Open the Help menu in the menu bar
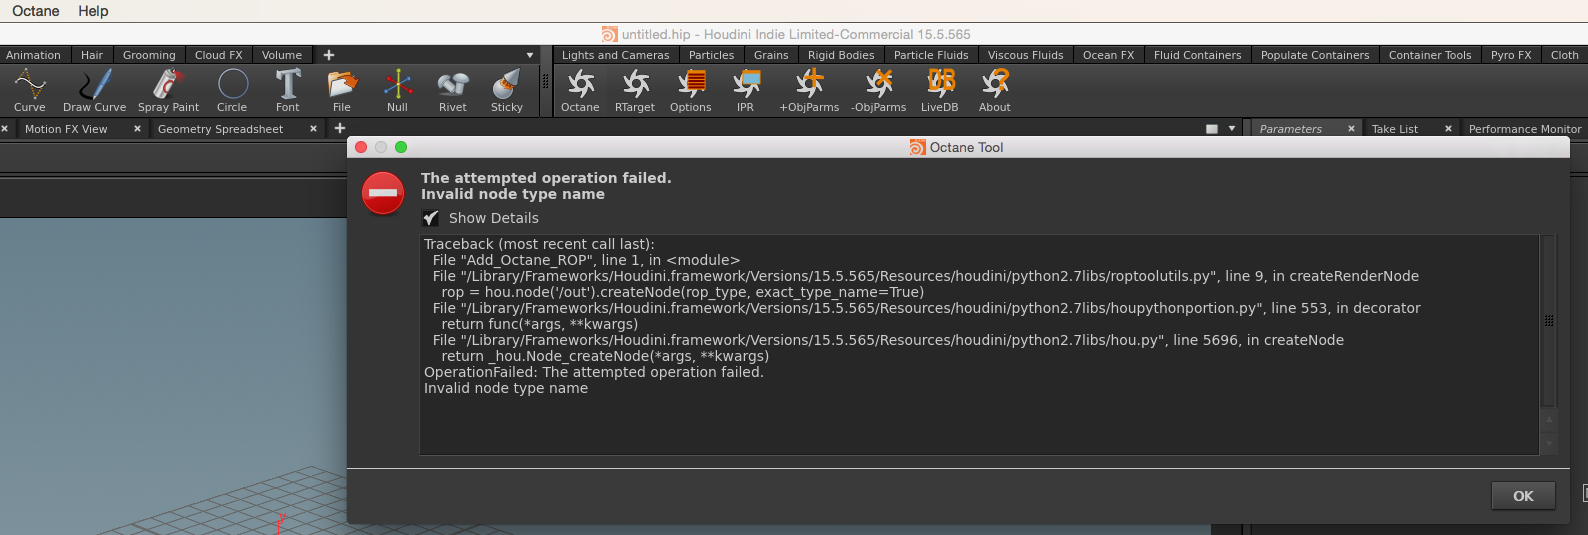1588x535 pixels. [x=93, y=11]
